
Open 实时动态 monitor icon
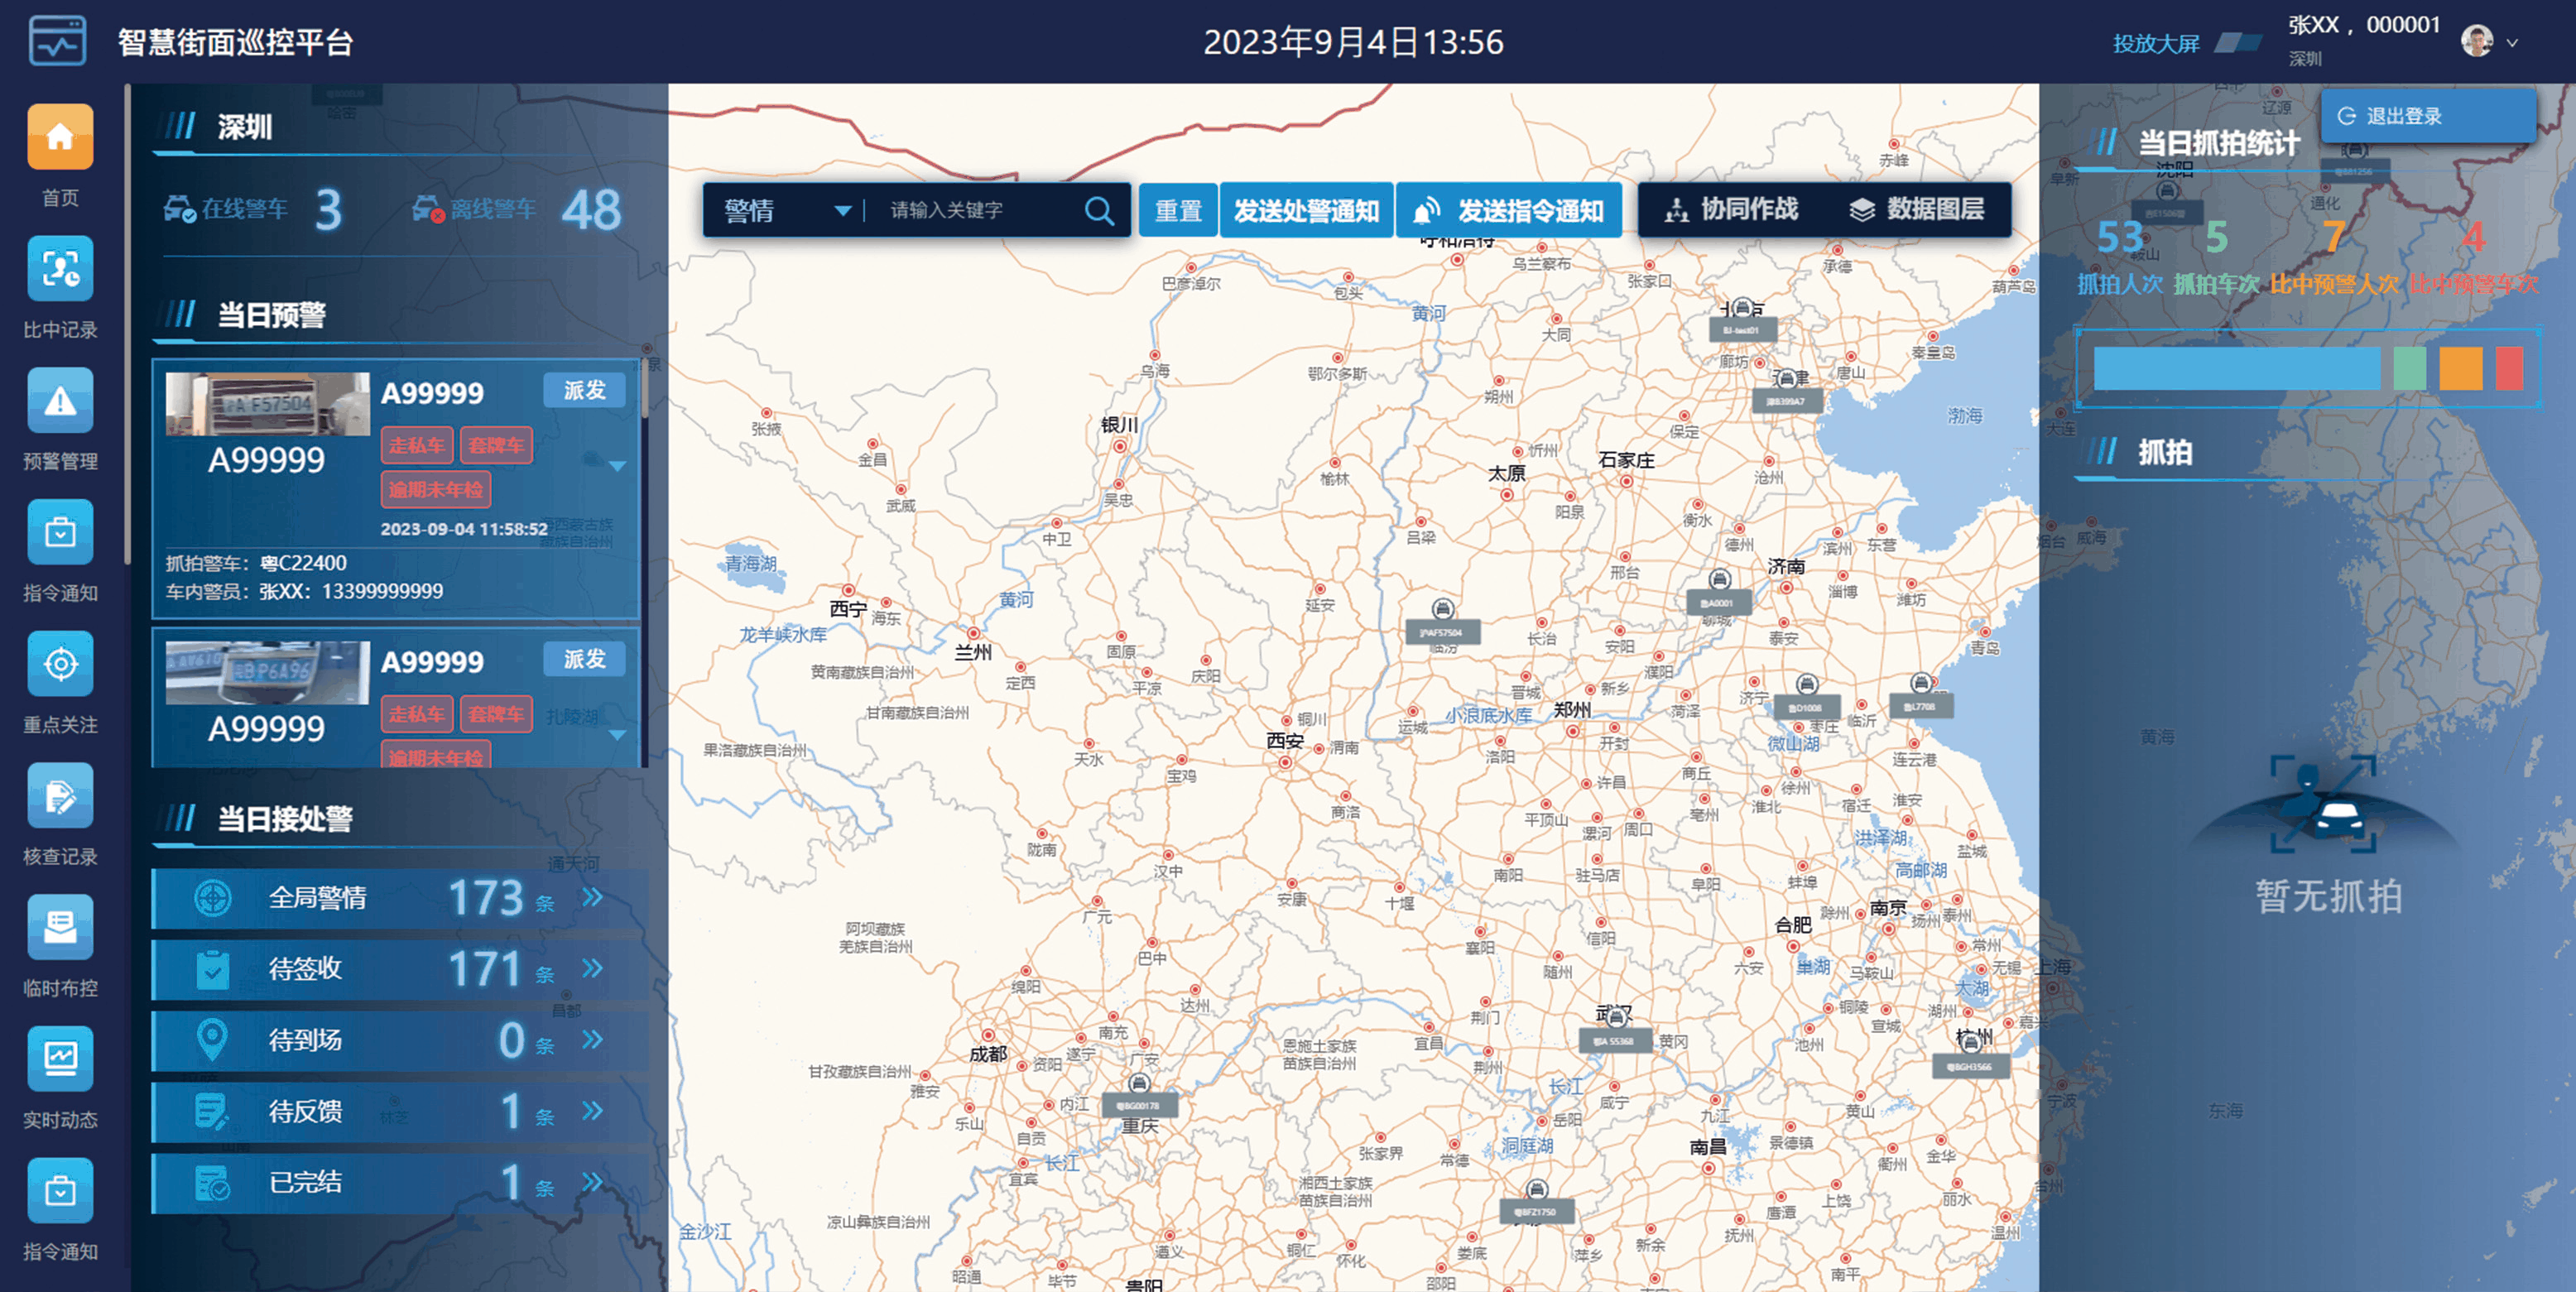(60, 1059)
